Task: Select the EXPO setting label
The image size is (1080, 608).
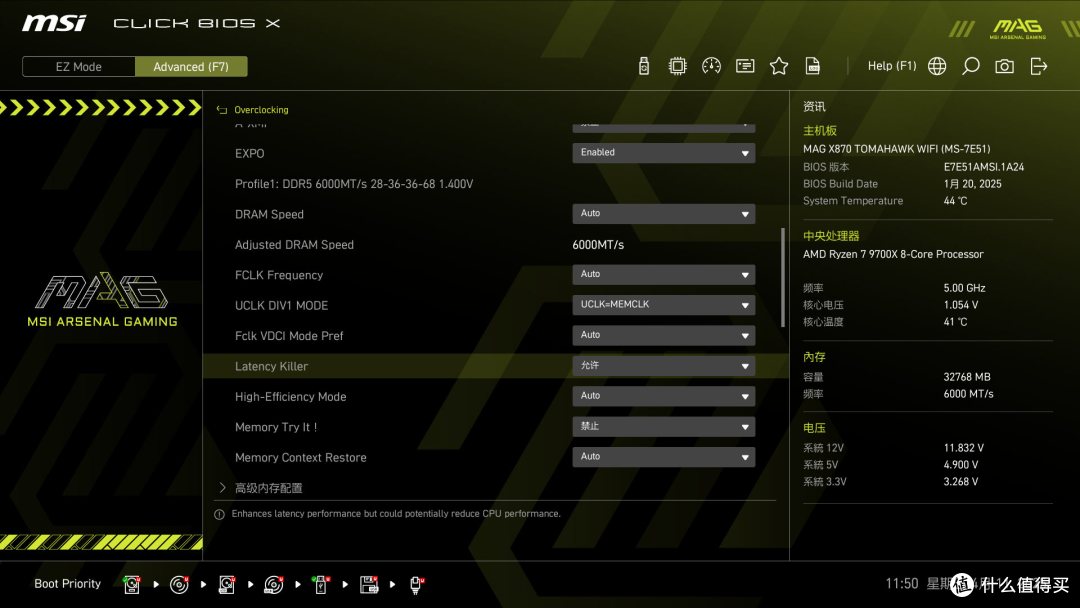Action: click(x=249, y=154)
